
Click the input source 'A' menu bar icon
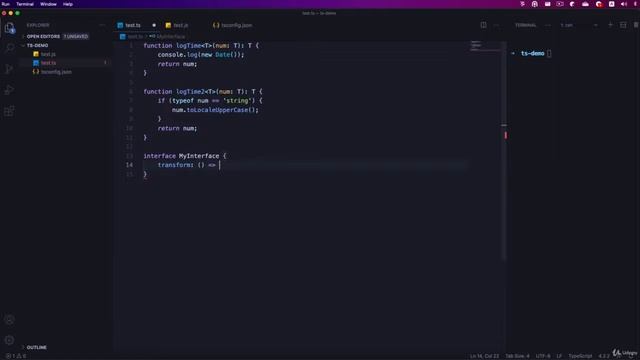coord(611,4)
